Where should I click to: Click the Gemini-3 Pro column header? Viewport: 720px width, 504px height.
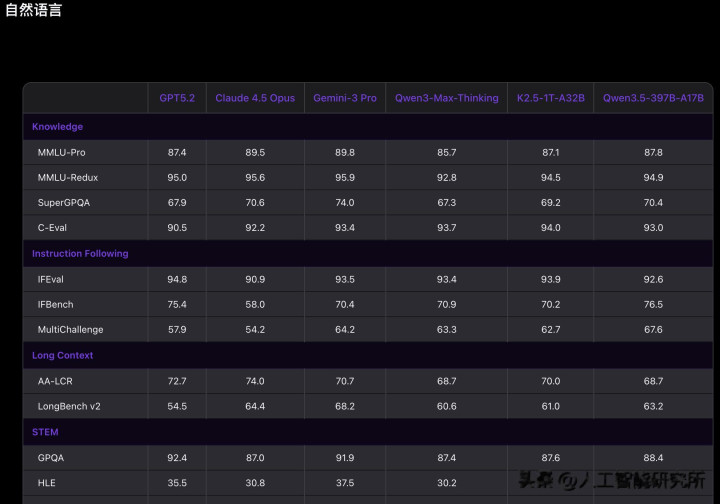(x=345, y=98)
